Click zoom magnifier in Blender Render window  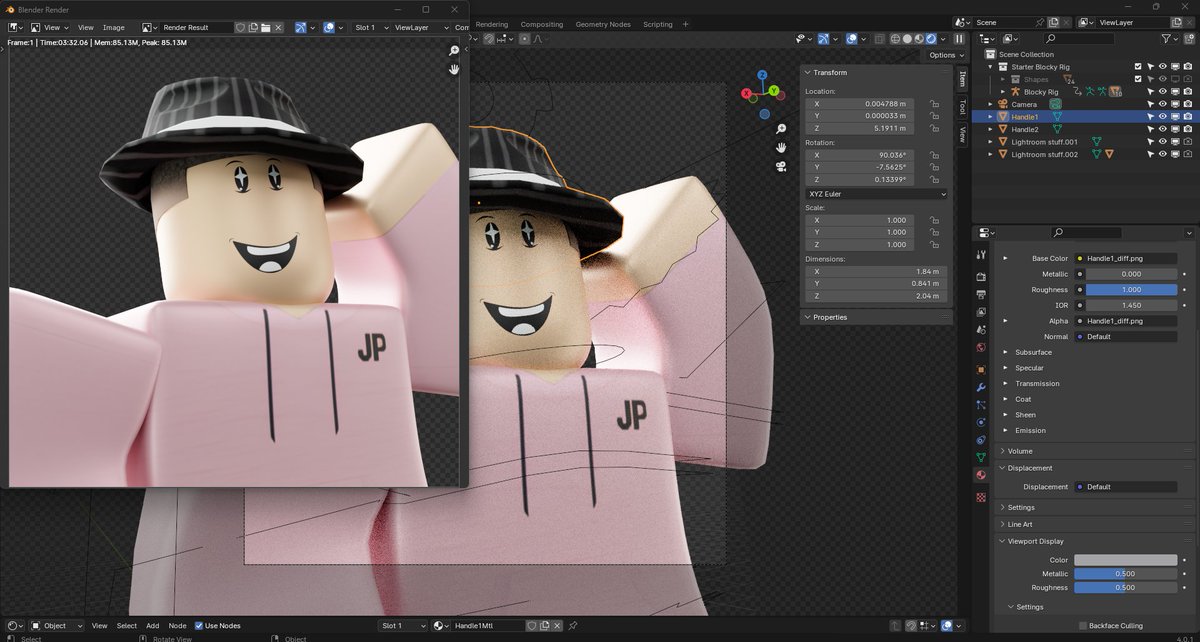(454, 50)
